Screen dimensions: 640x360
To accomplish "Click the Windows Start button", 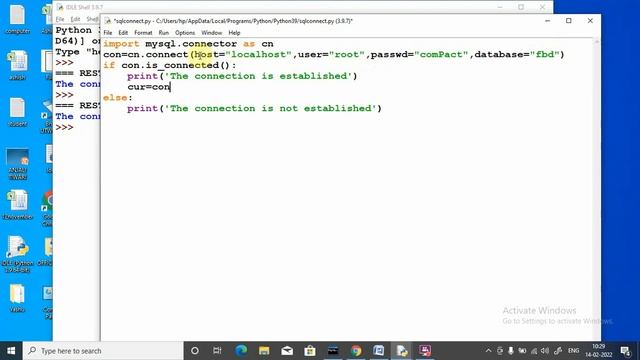I will pos(11,351).
